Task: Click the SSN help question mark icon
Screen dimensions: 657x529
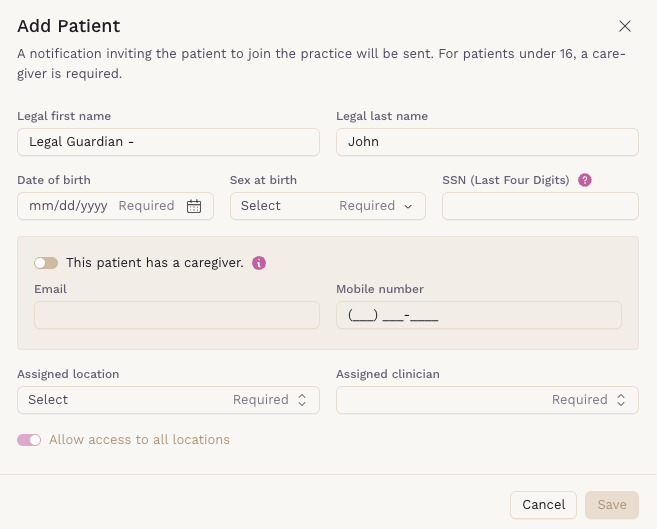Action: (x=585, y=180)
